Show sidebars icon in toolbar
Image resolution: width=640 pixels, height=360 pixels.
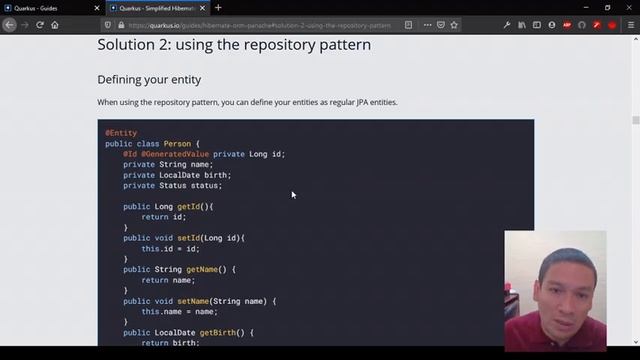click(537, 25)
